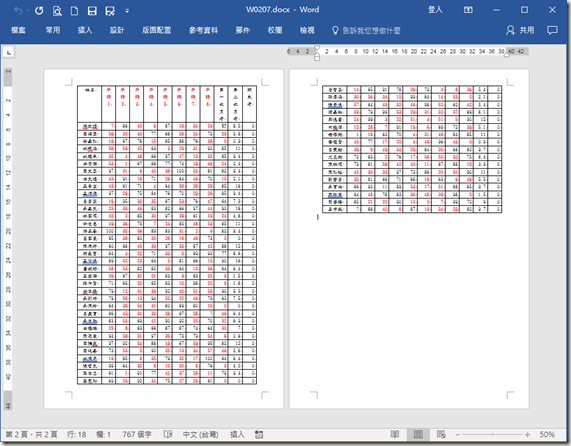Click the right indent marker on horizontal ruler

click(x=507, y=55)
